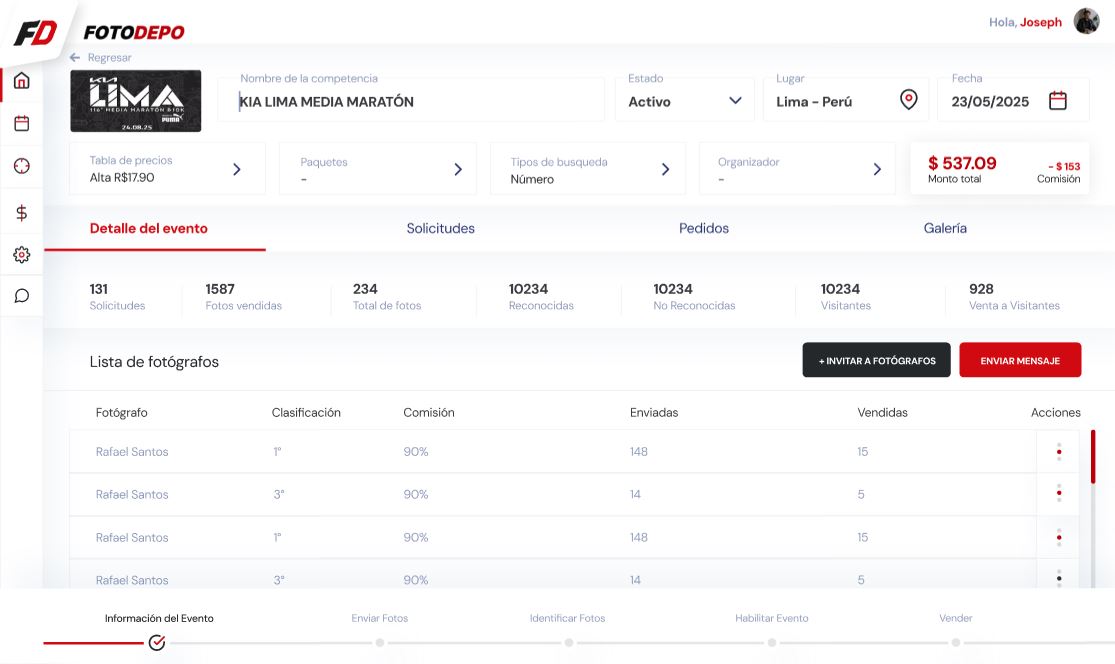
Task: Click the Invitar a Fotógrafos button
Action: pyautogui.click(x=876, y=360)
